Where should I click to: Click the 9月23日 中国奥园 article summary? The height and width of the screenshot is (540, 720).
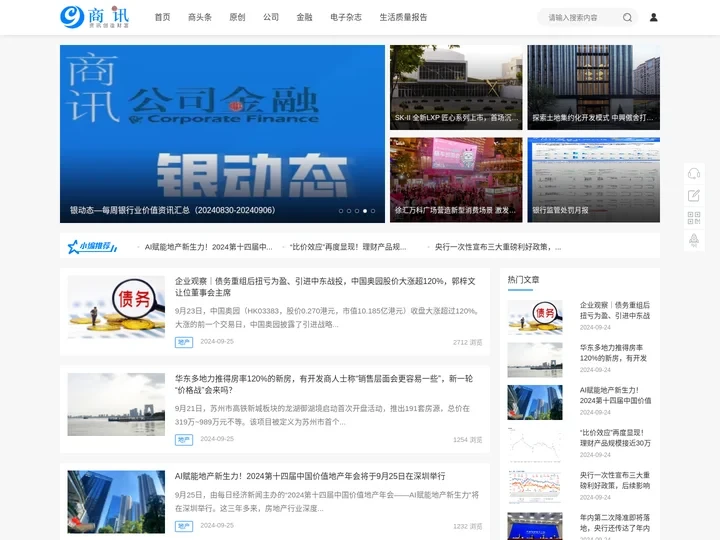(328, 318)
